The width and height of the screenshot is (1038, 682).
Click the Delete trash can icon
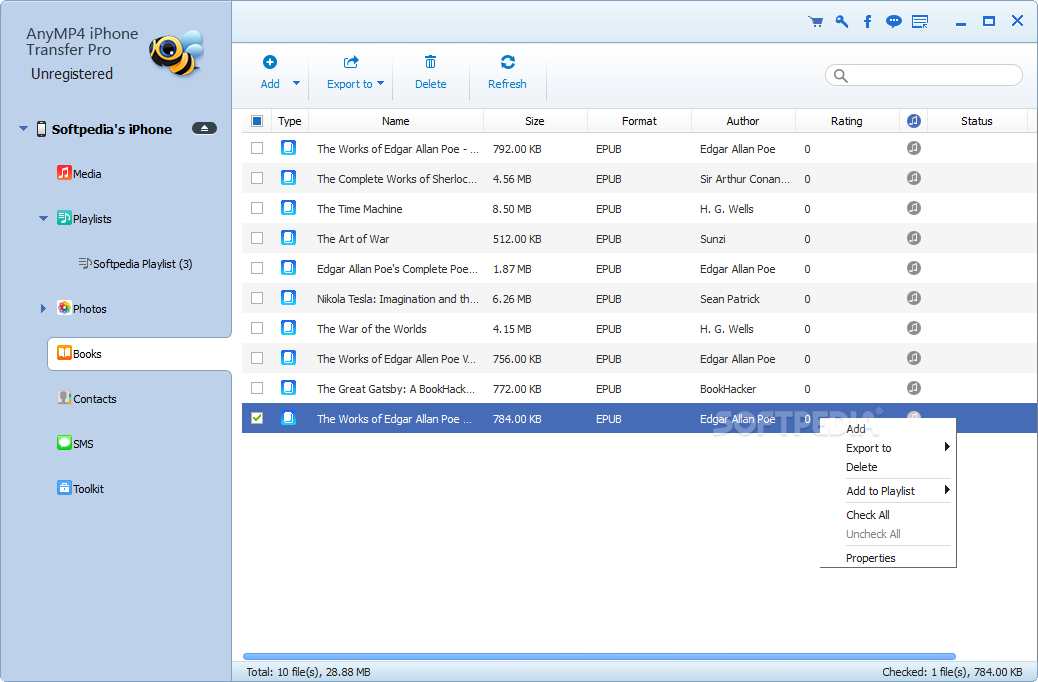[430, 62]
